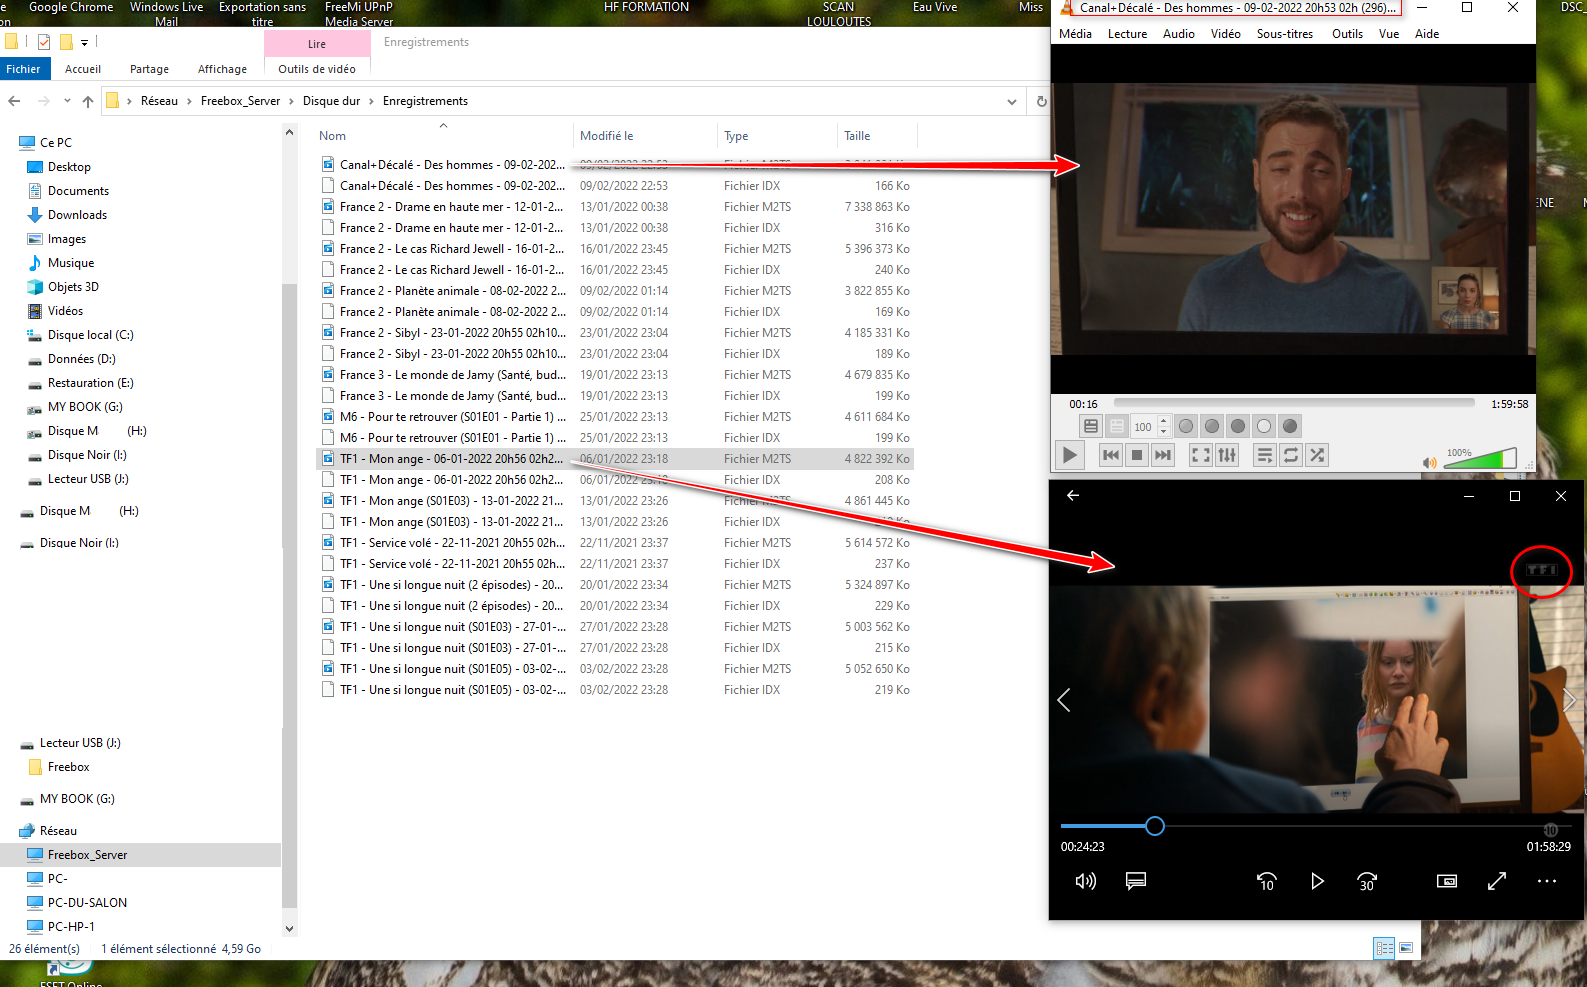This screenshot has width=1587, height=987.
Task: Open the quick access toolbar dropdown
Action: [x=84, y=42]
